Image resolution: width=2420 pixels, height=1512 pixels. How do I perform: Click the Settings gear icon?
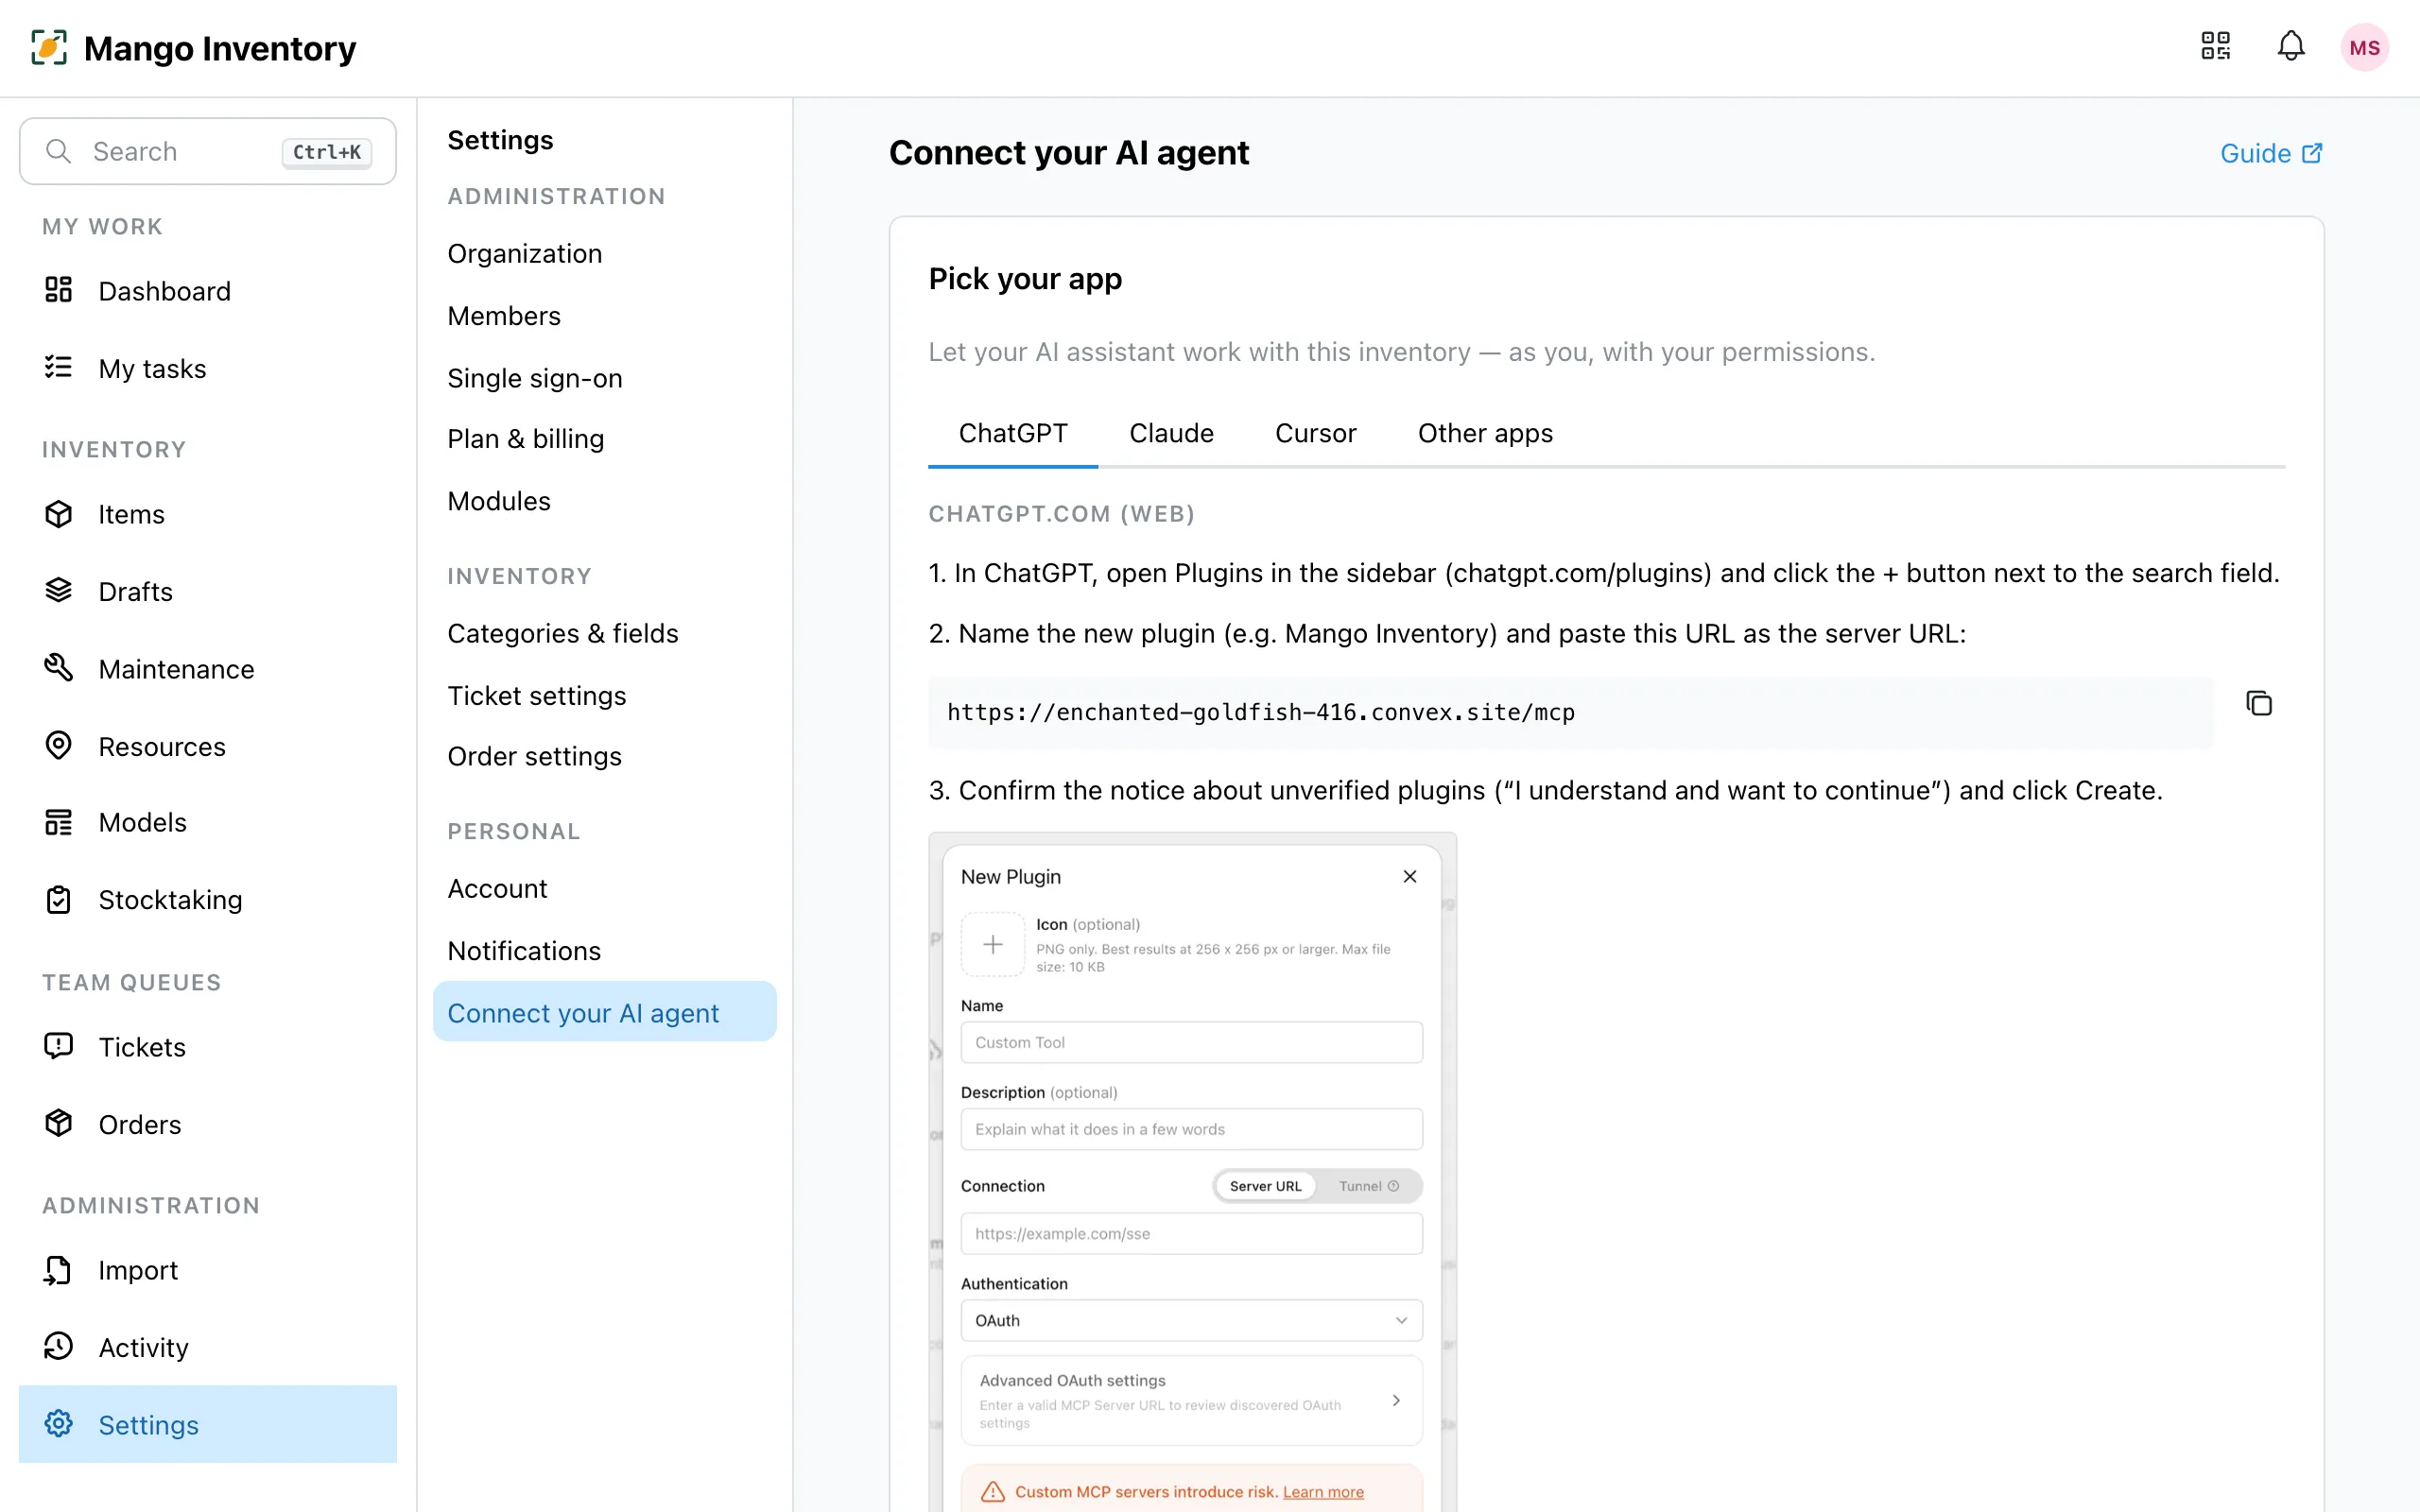[59, 1423]
